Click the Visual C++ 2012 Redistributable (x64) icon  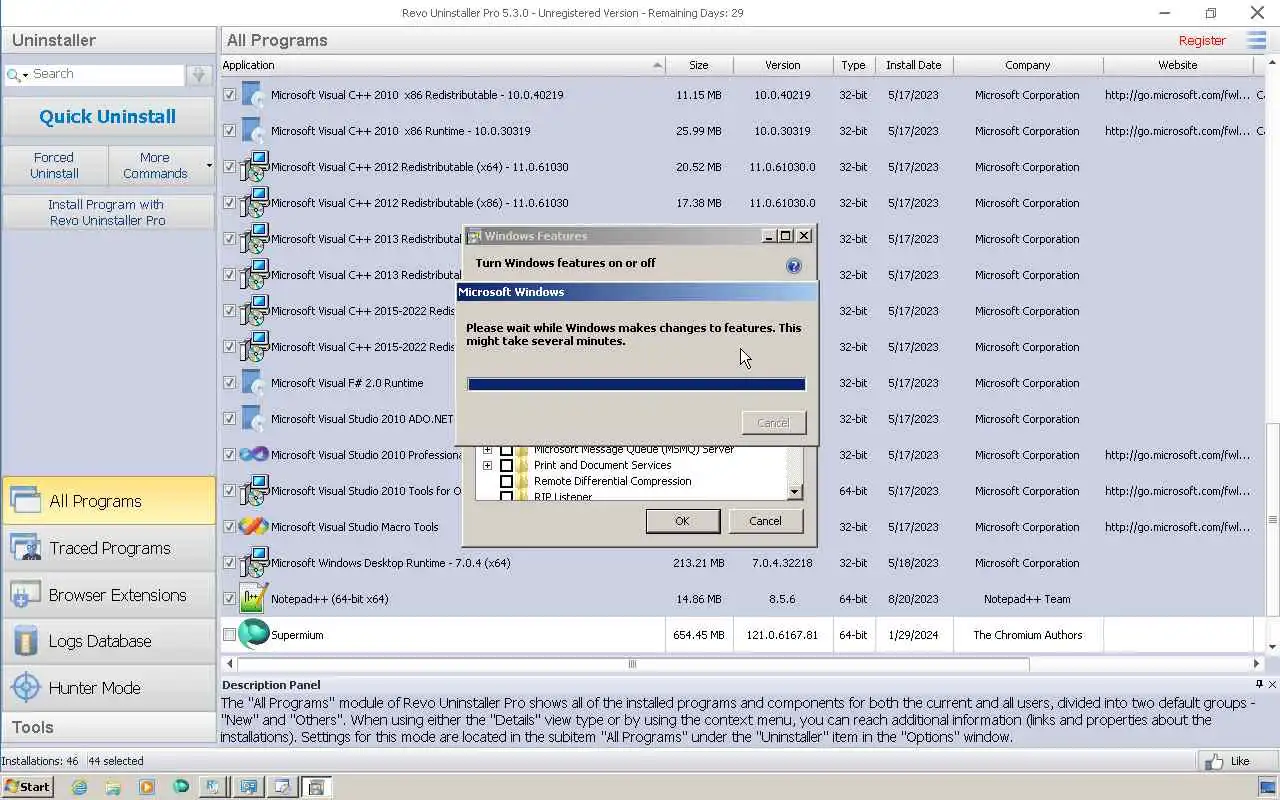[254, 167]
